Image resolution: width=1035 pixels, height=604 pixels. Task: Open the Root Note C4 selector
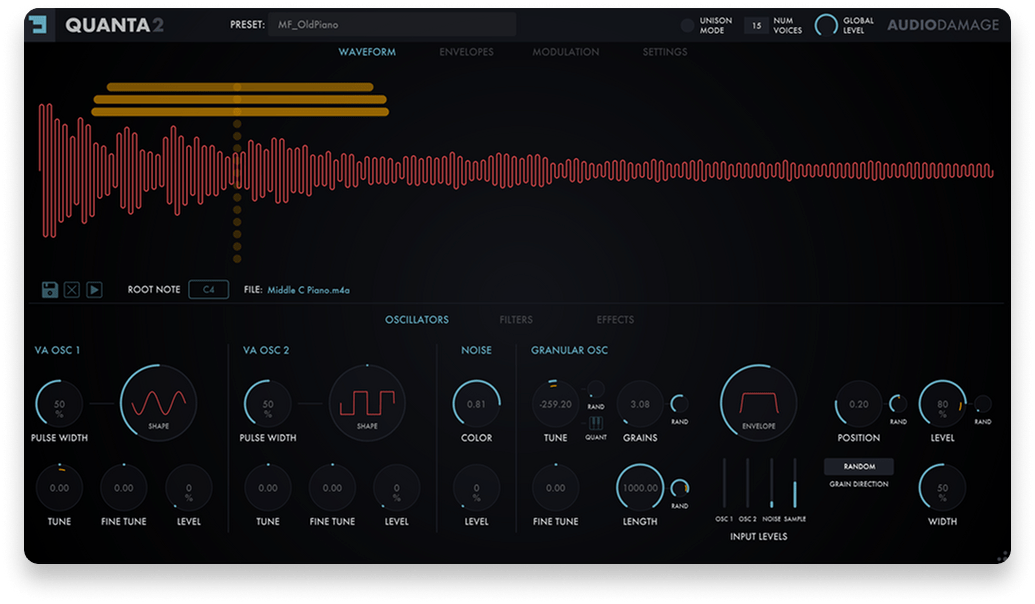pos(208,290)
